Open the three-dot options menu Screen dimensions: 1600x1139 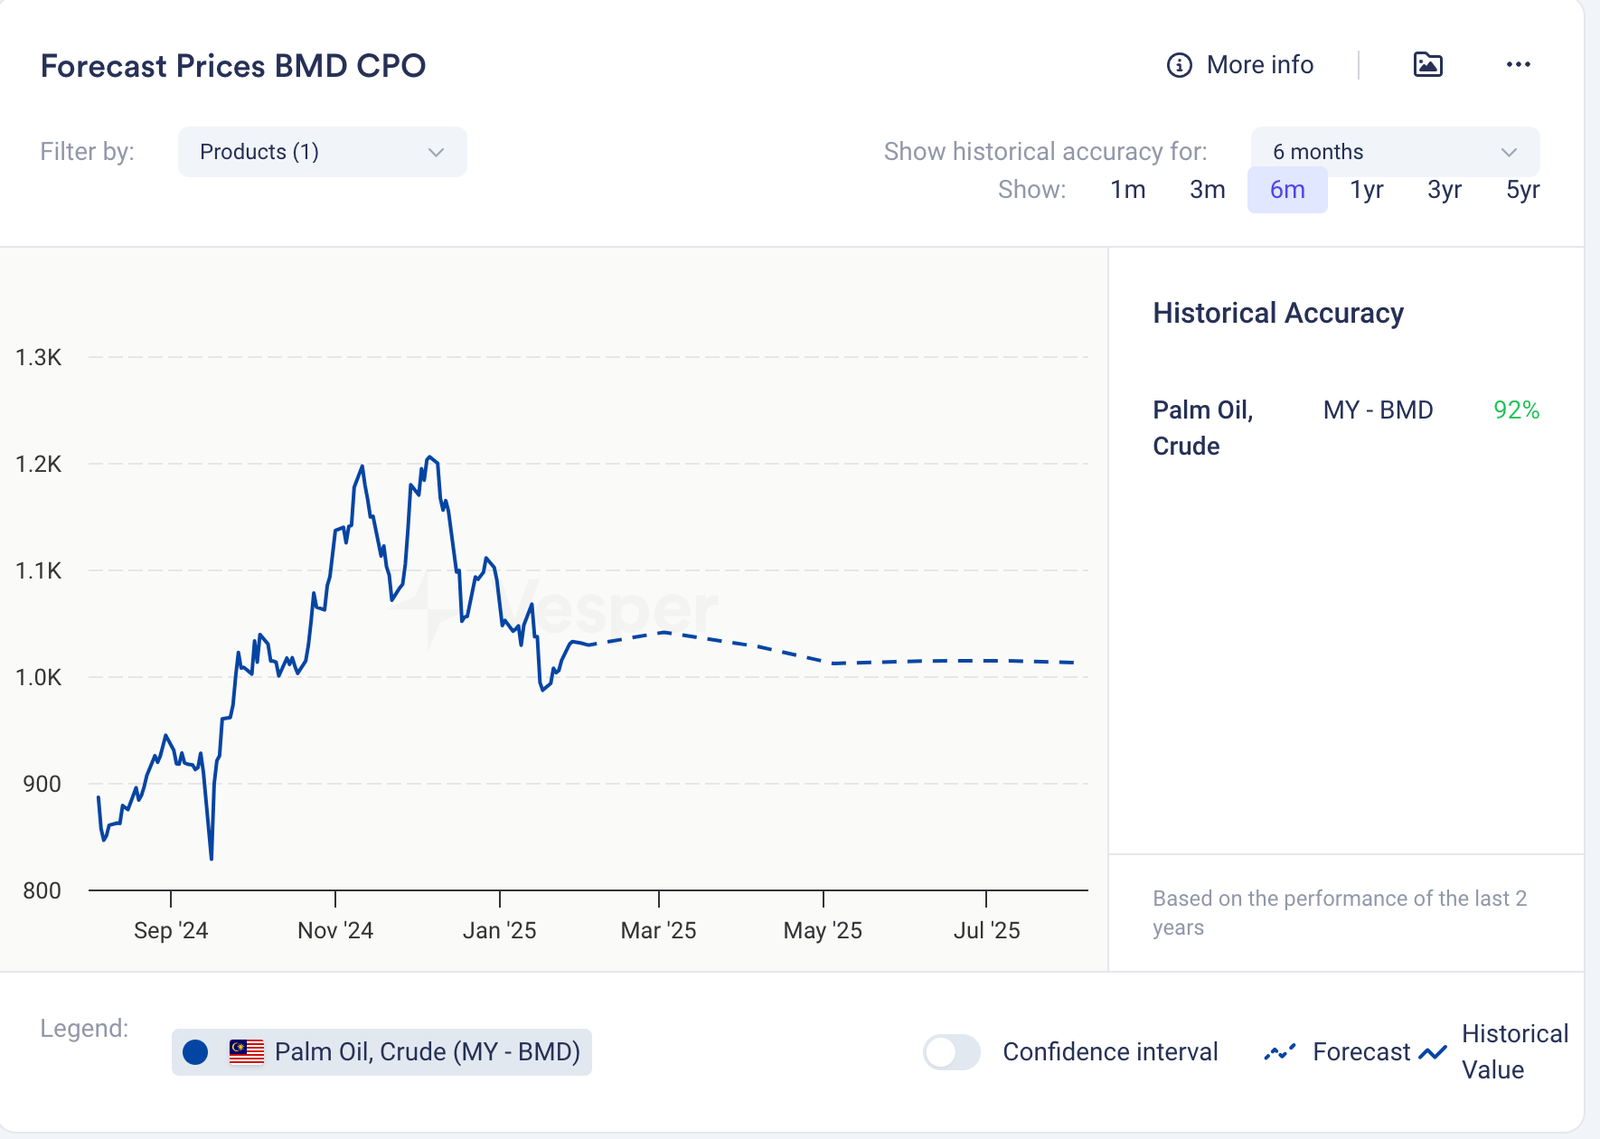coord(1518,65)
